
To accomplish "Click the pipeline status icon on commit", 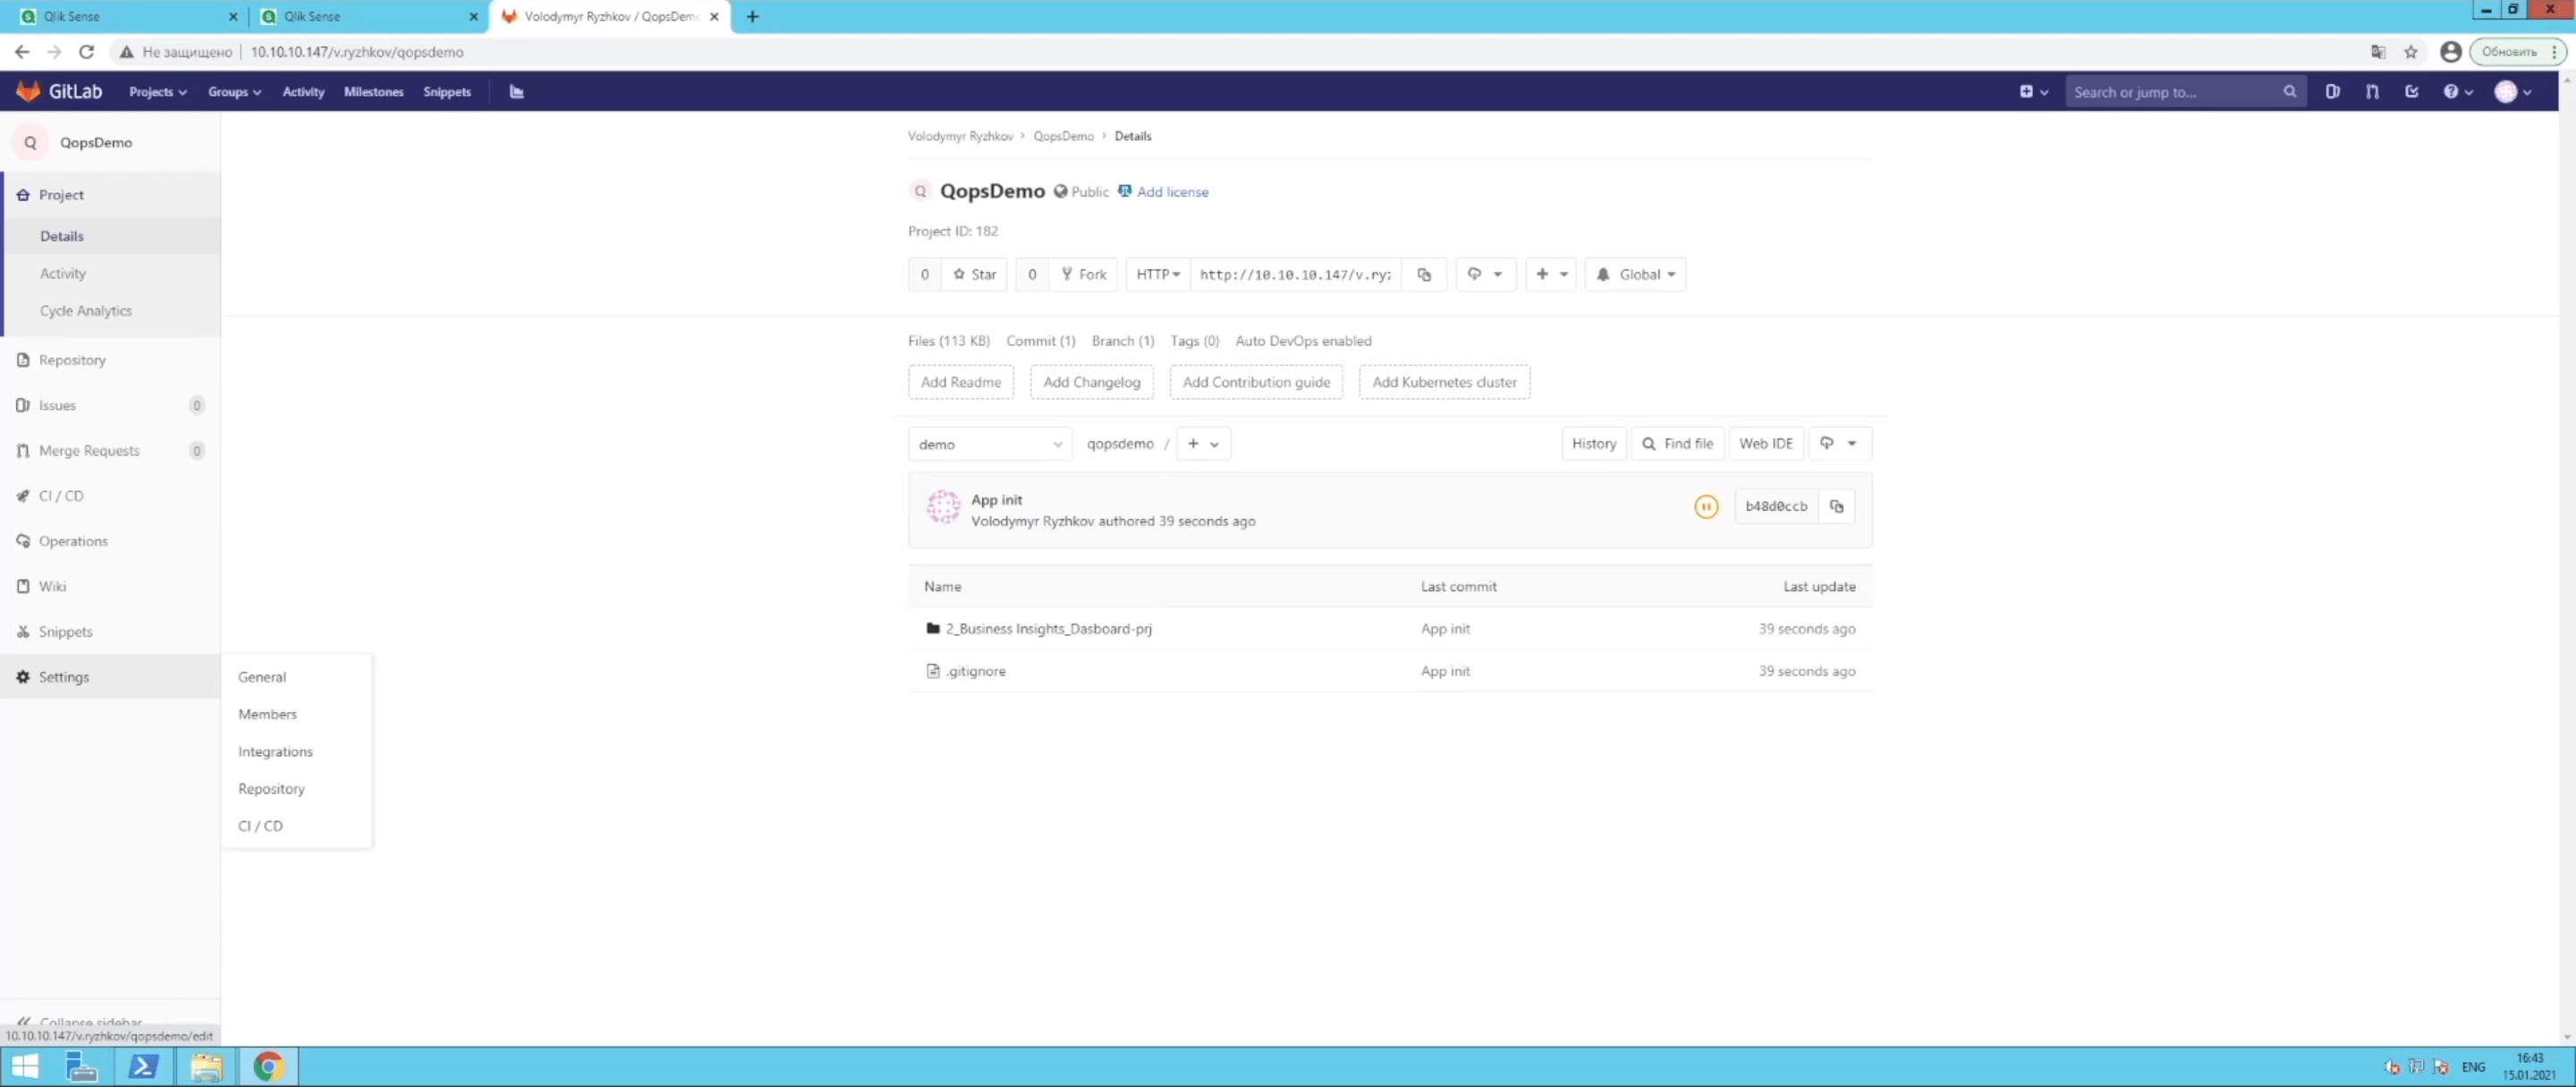I will point(1706,505).
